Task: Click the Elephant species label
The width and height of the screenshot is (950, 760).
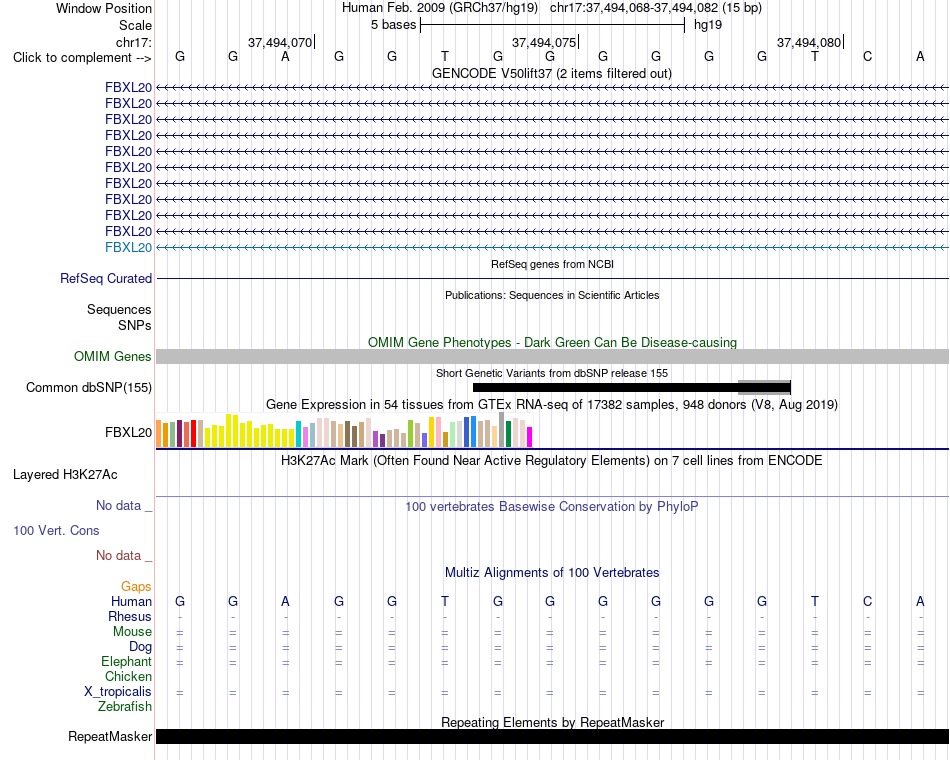Action: click(x=126, y=661)
